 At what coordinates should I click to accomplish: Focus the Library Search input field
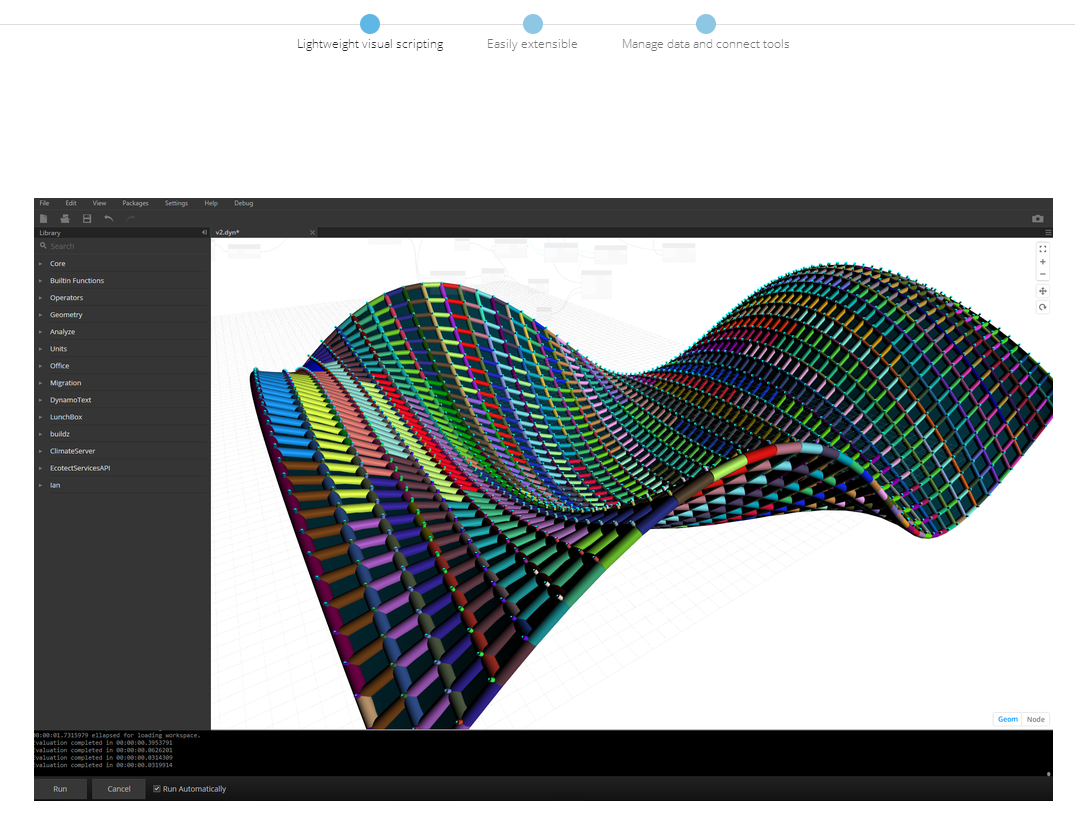tap(122, 246)
